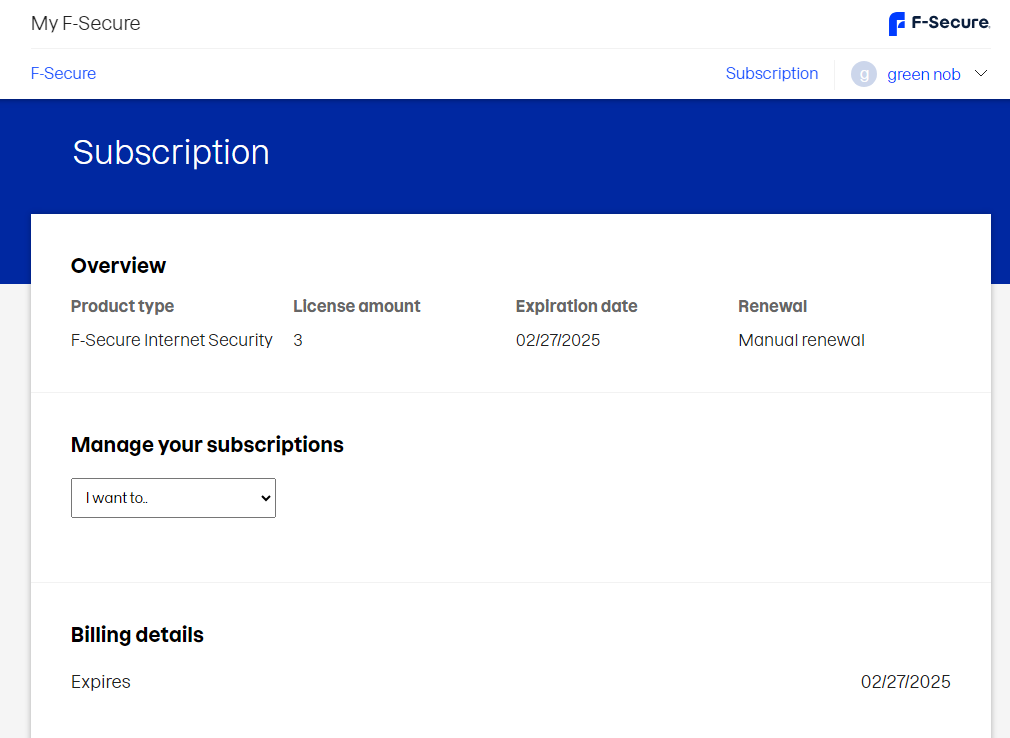Click the My F-Secure title

pos(86,23)
